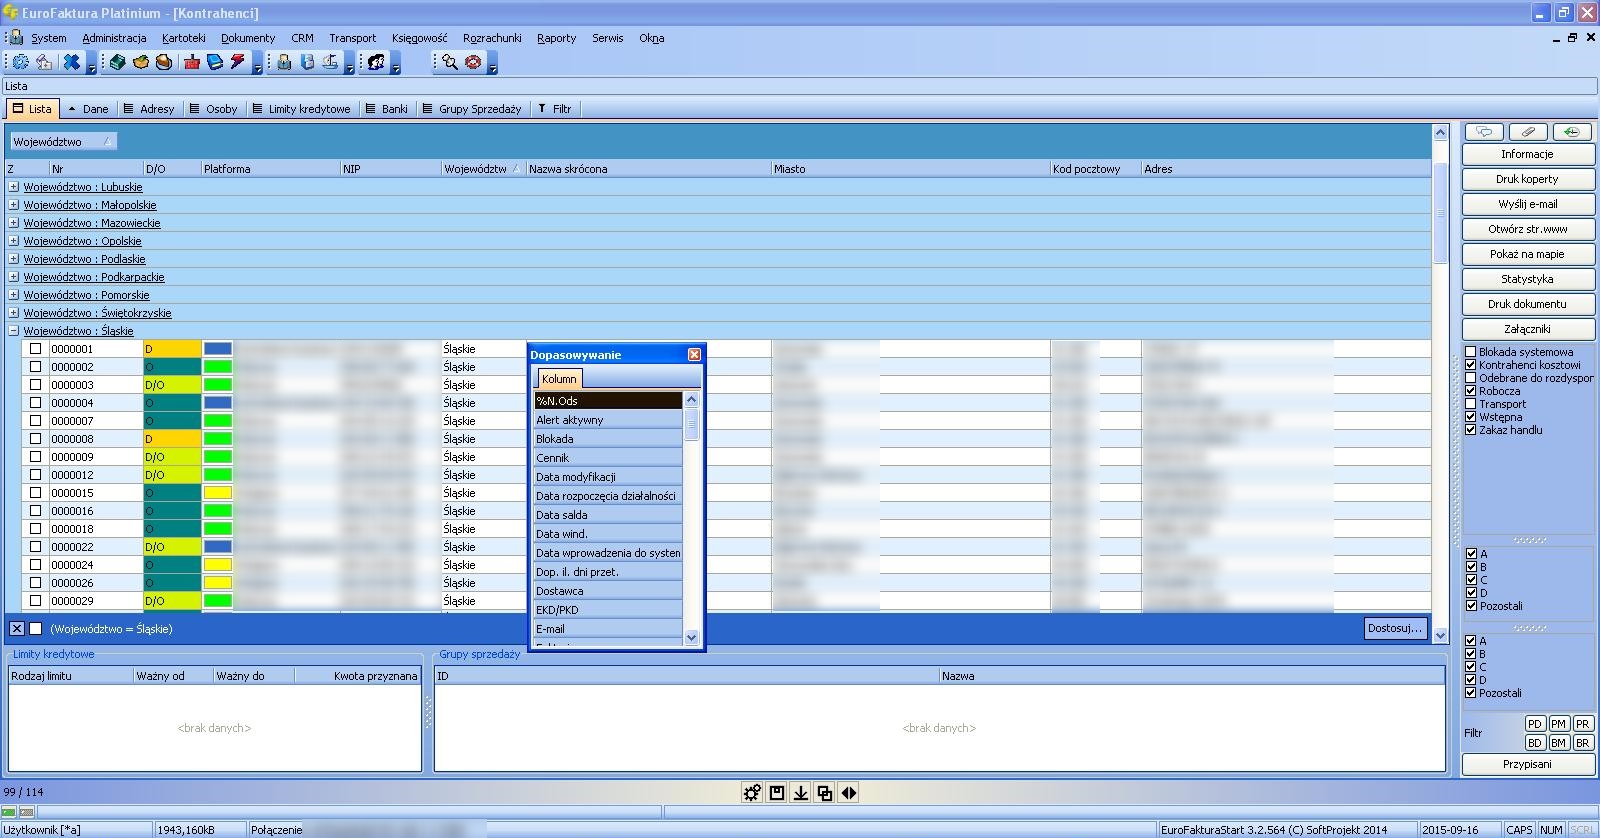The width and height of the screenshot is (1600, 838).
Task: Select Data modyfikacji in the Dopasowywanie column list
Action: [x=576, y=477]
